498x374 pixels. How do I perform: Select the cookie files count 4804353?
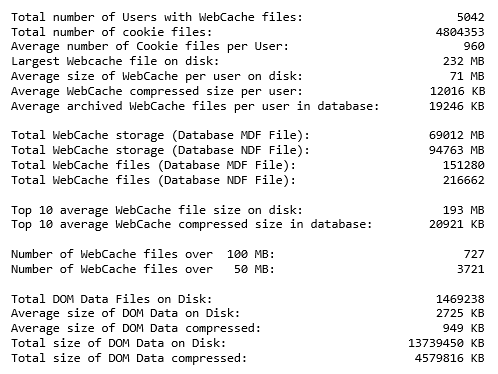(460, 32)
